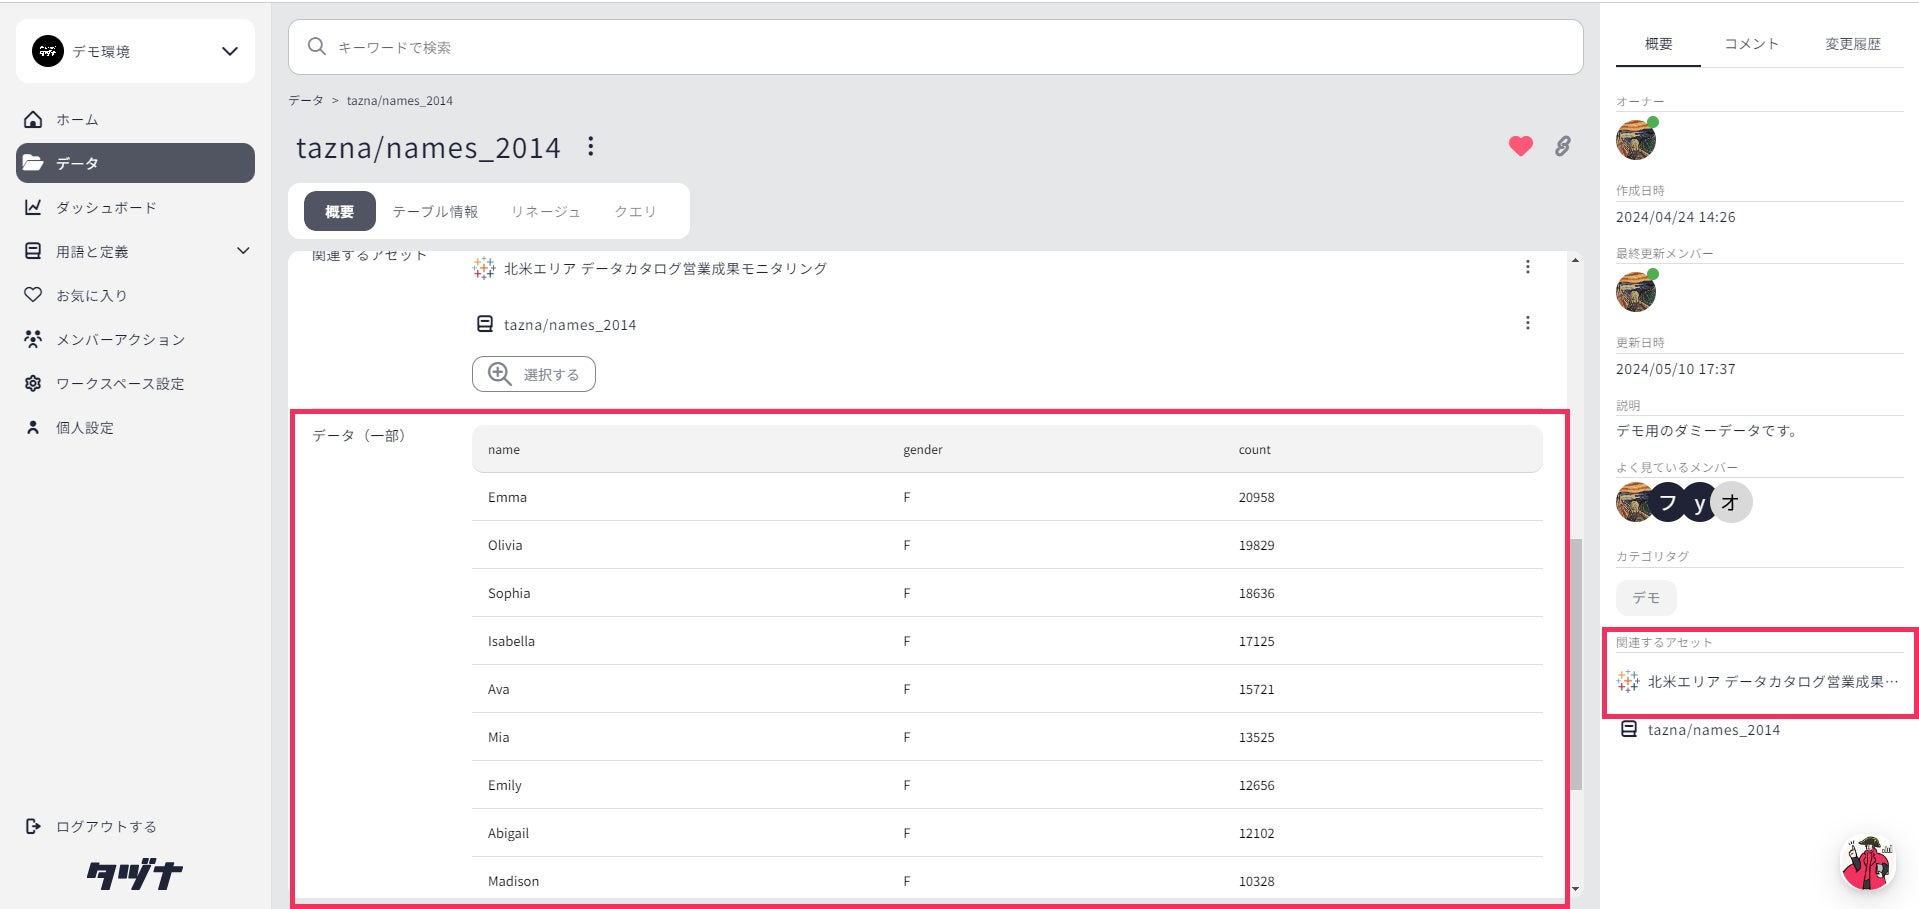Select the Sophia name cell
Screen dimensions: 1919x909
(x=509, y=593)
